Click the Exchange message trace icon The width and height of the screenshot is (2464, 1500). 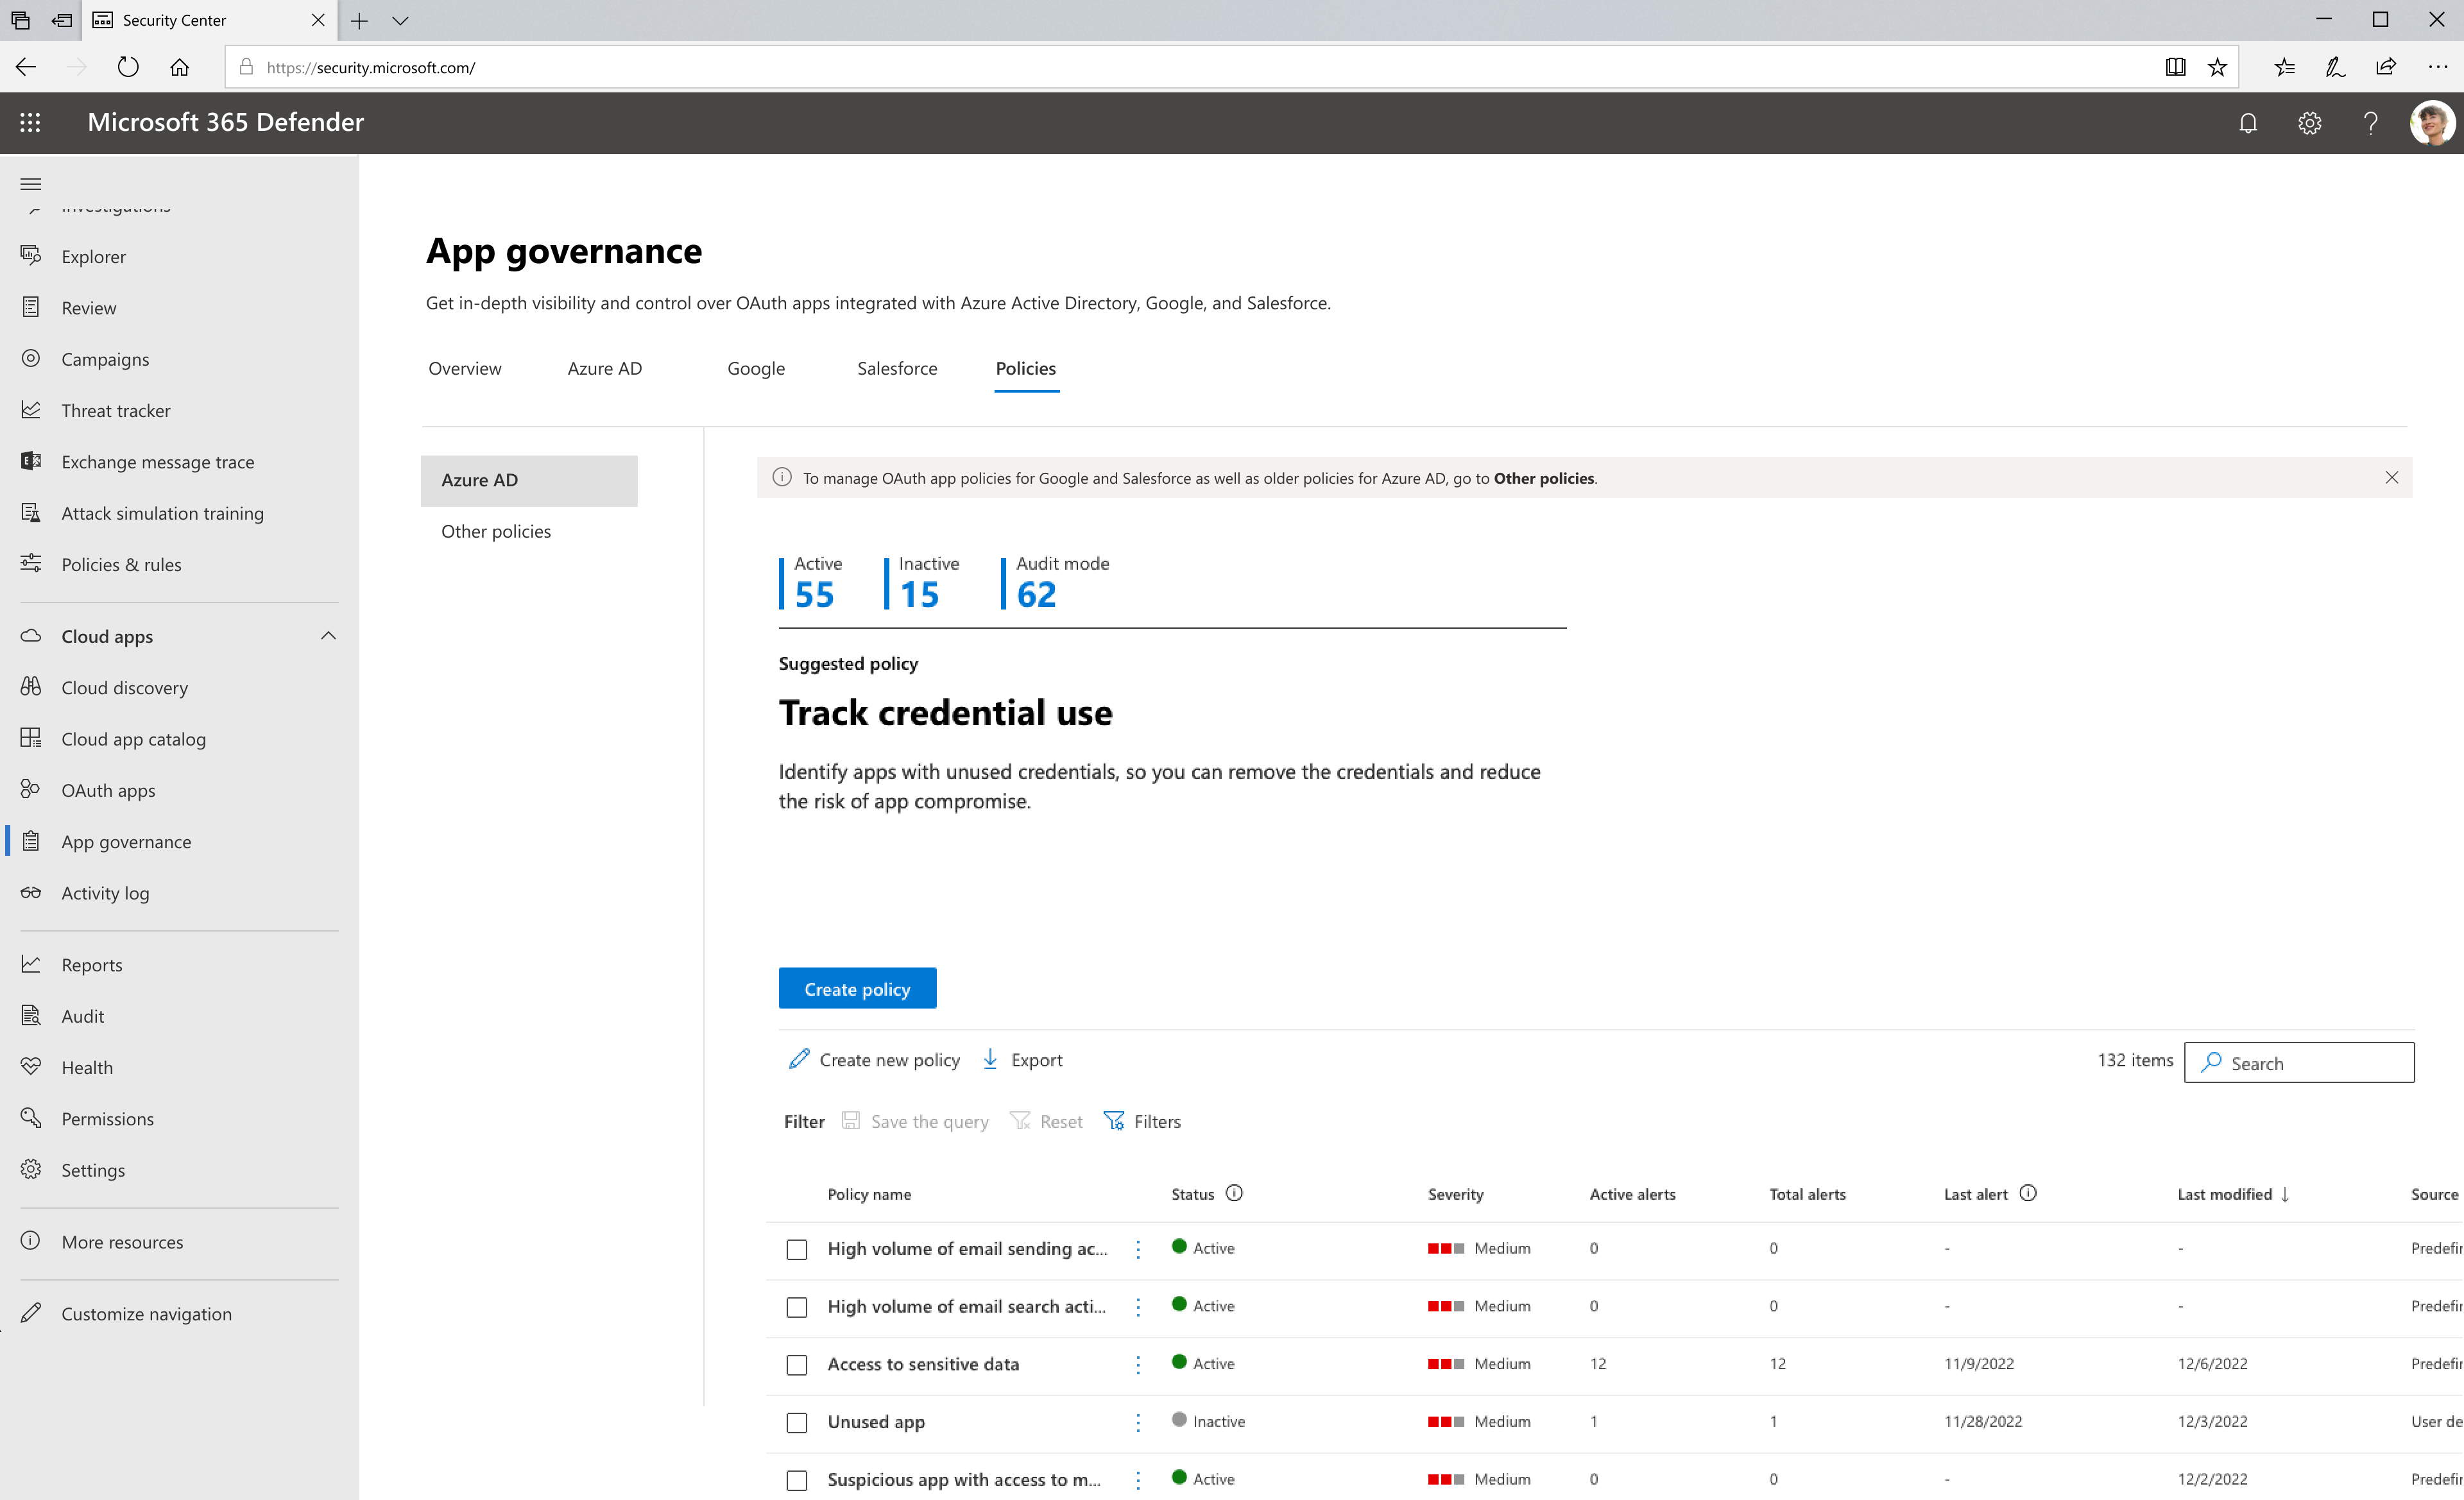[31, 461]
